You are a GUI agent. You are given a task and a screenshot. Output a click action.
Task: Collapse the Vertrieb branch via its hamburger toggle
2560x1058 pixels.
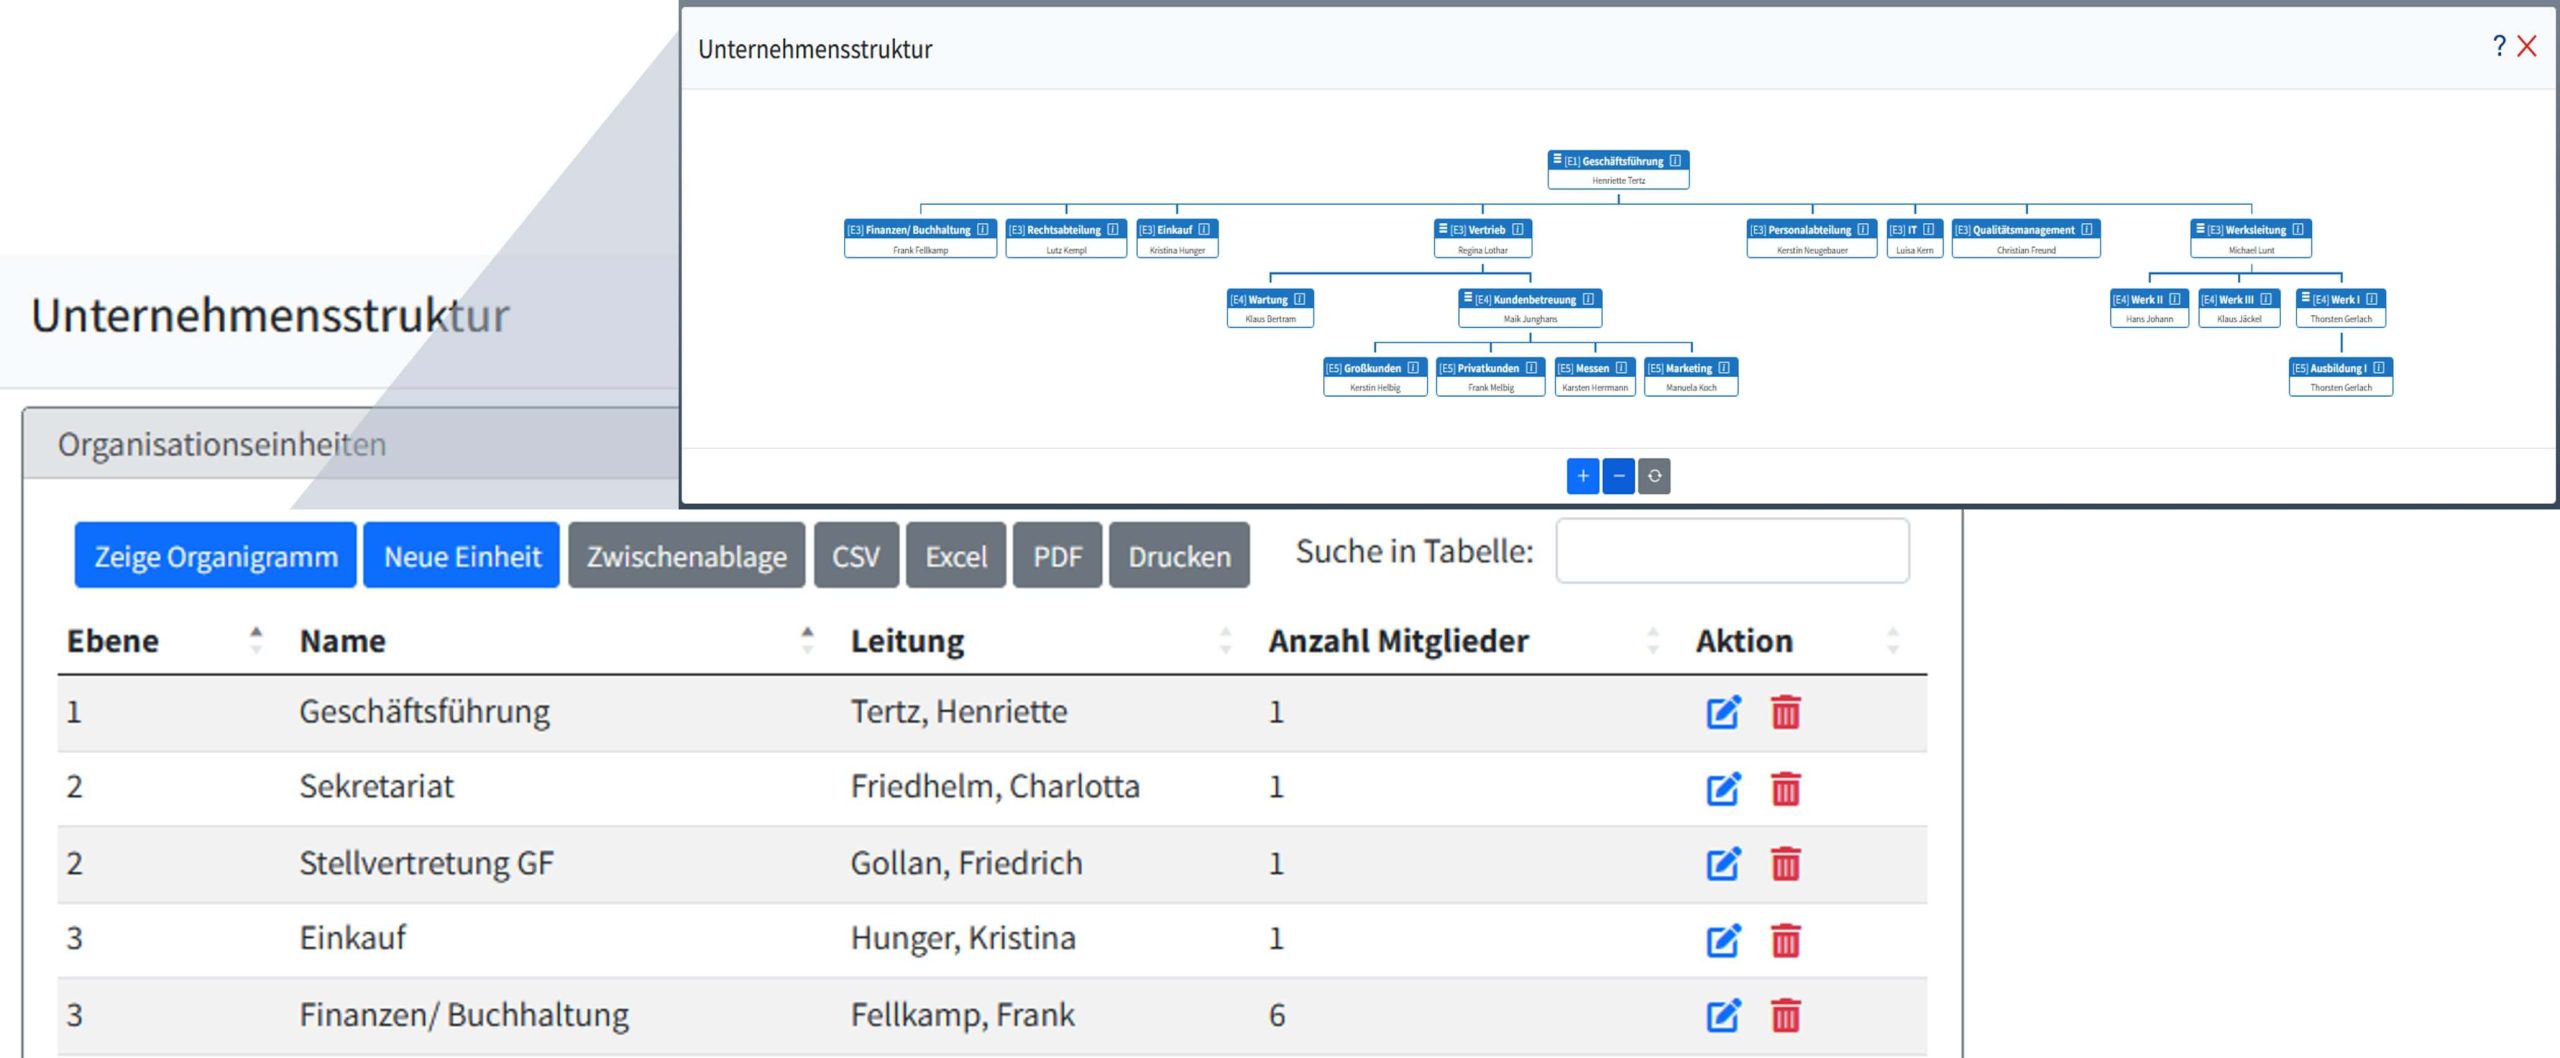click(1443, 230)
